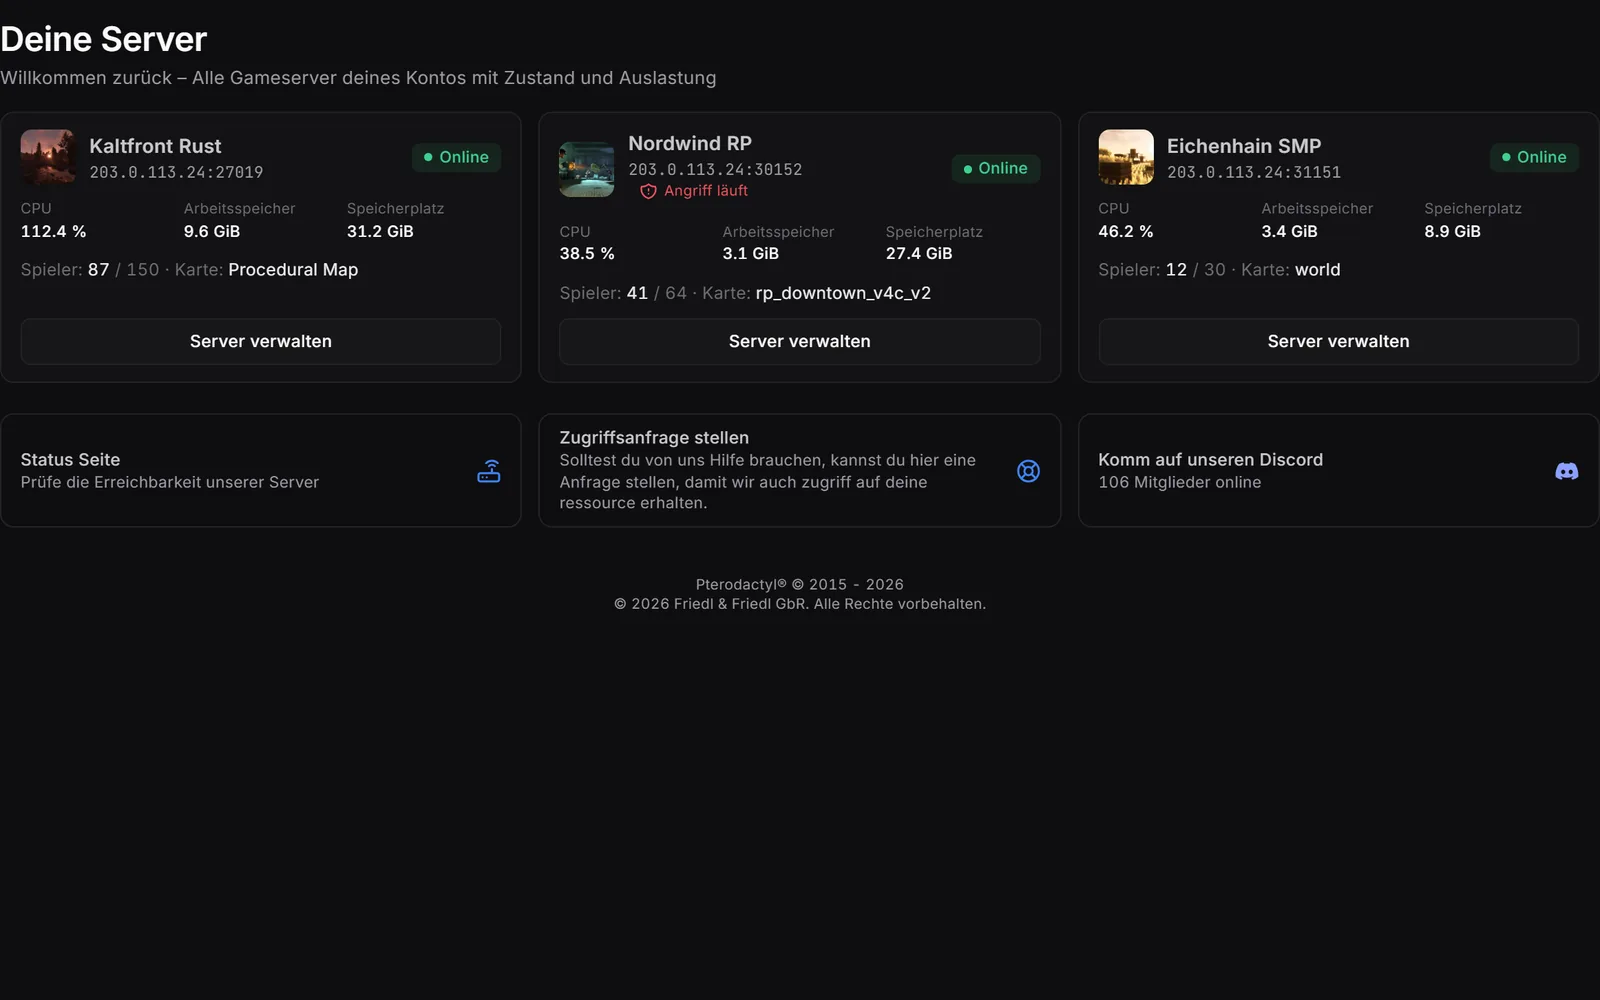Click the Angriff läuft warning text
1600x1000 pixels.
coord(706,191)
